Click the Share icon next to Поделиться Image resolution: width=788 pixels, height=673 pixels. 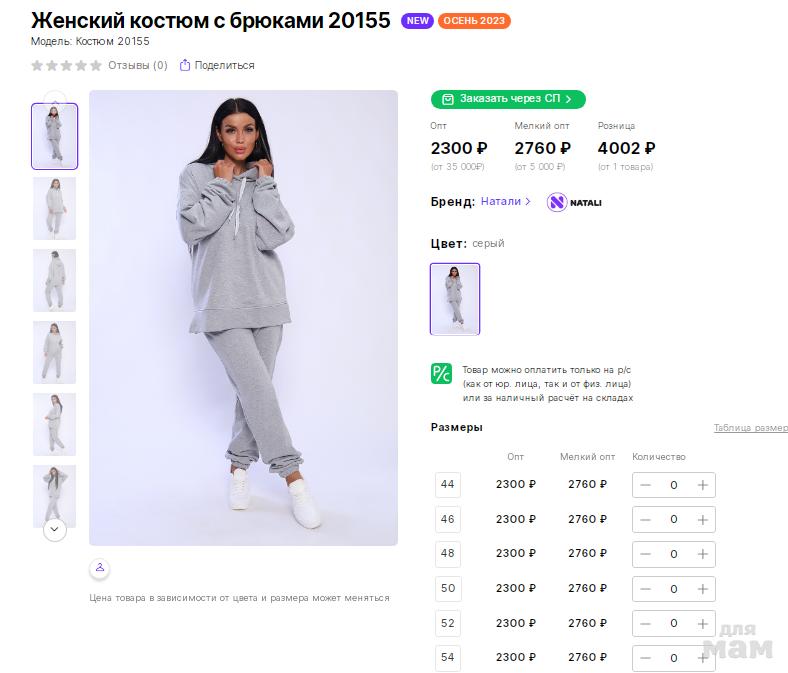[185, 66]
